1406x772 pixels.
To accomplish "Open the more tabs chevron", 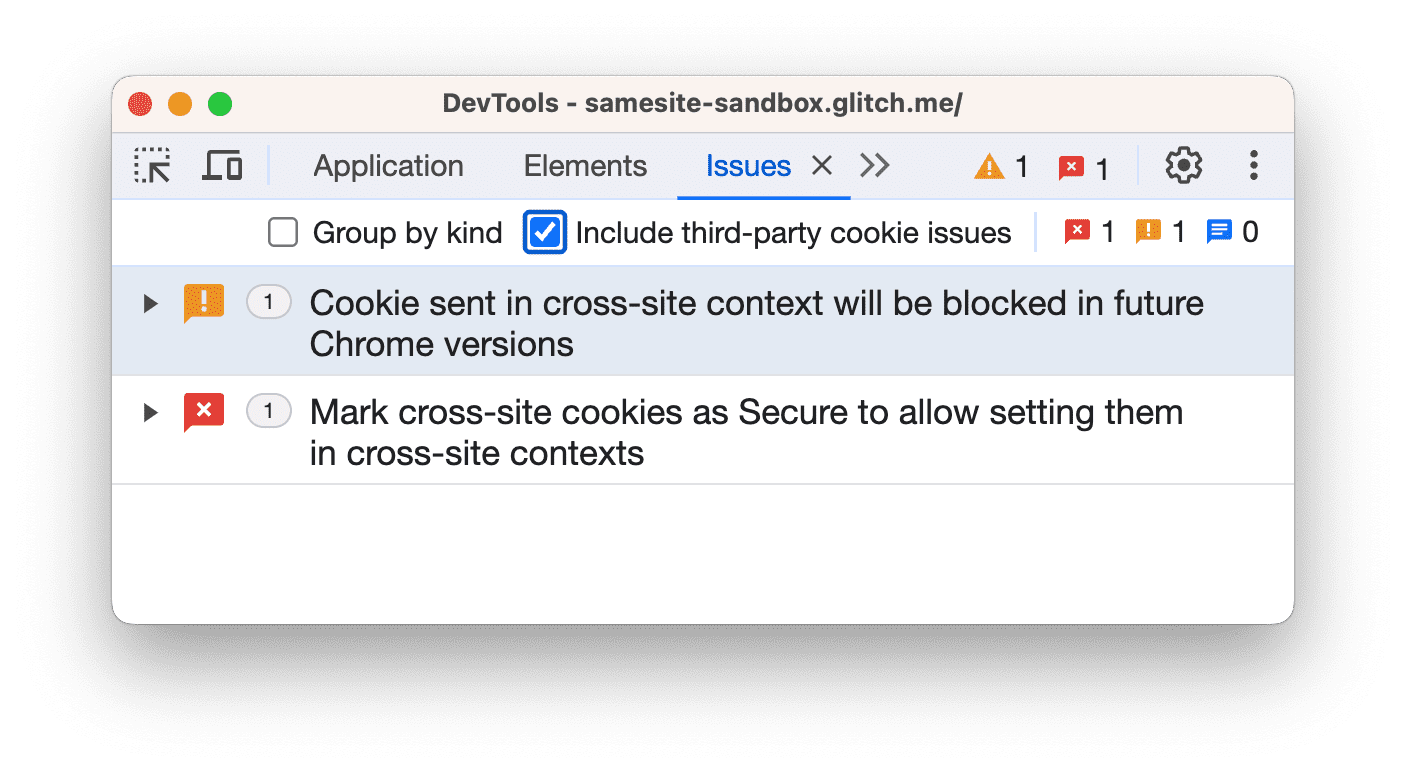I will coord(874,165).
